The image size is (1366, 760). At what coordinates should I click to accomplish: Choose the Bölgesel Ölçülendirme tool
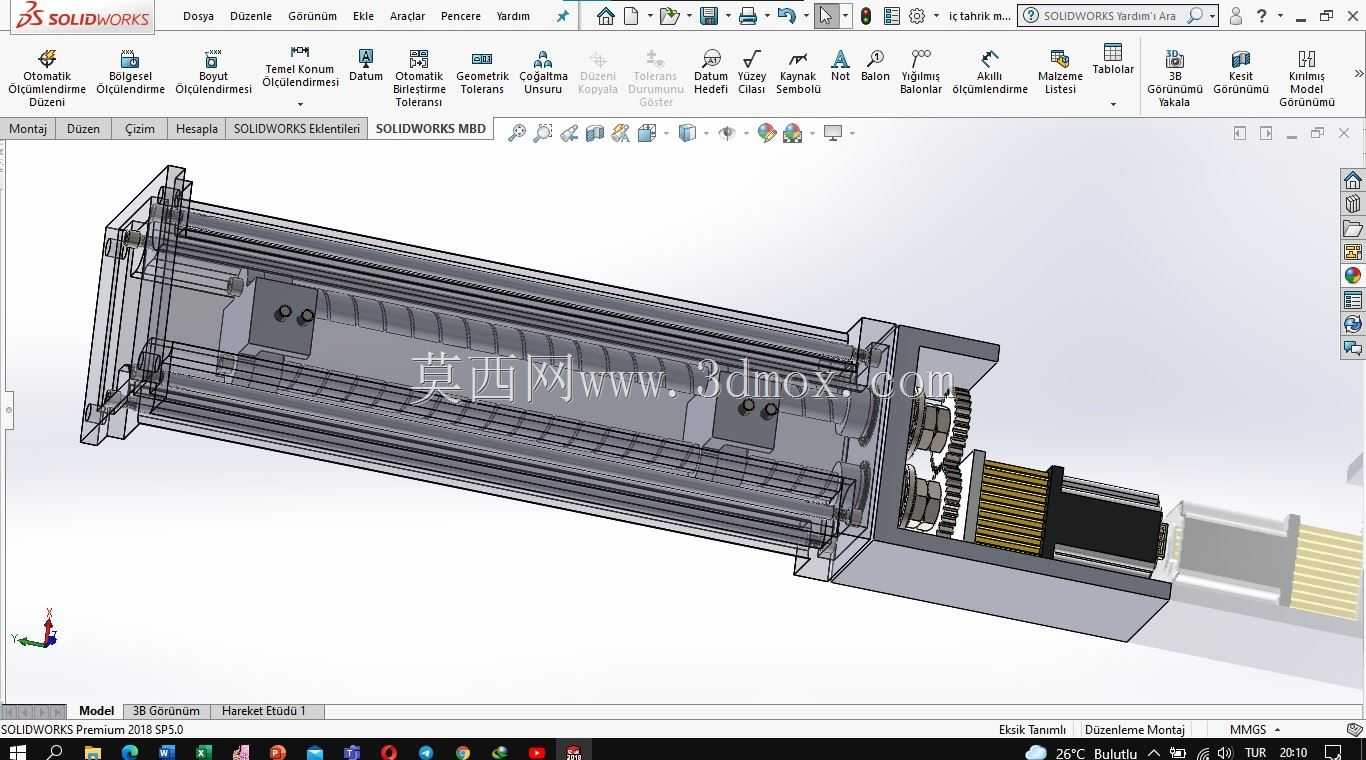pos(130,72)
